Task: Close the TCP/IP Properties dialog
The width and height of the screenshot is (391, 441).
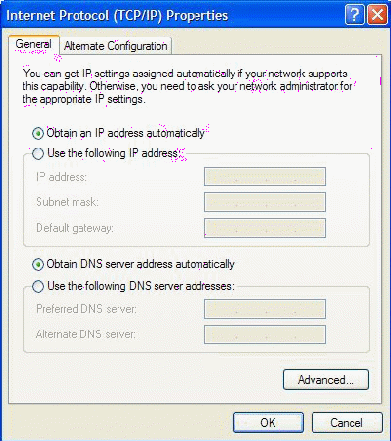Action: [x=377, y=15]
